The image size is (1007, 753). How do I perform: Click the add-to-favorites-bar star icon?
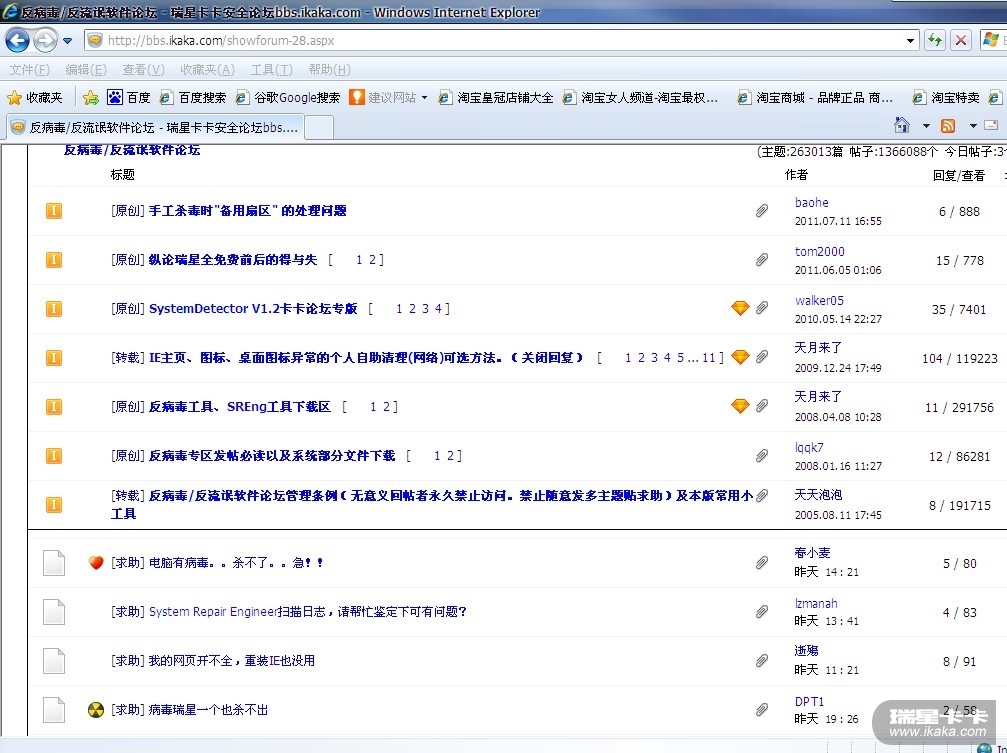pos(91,98)
